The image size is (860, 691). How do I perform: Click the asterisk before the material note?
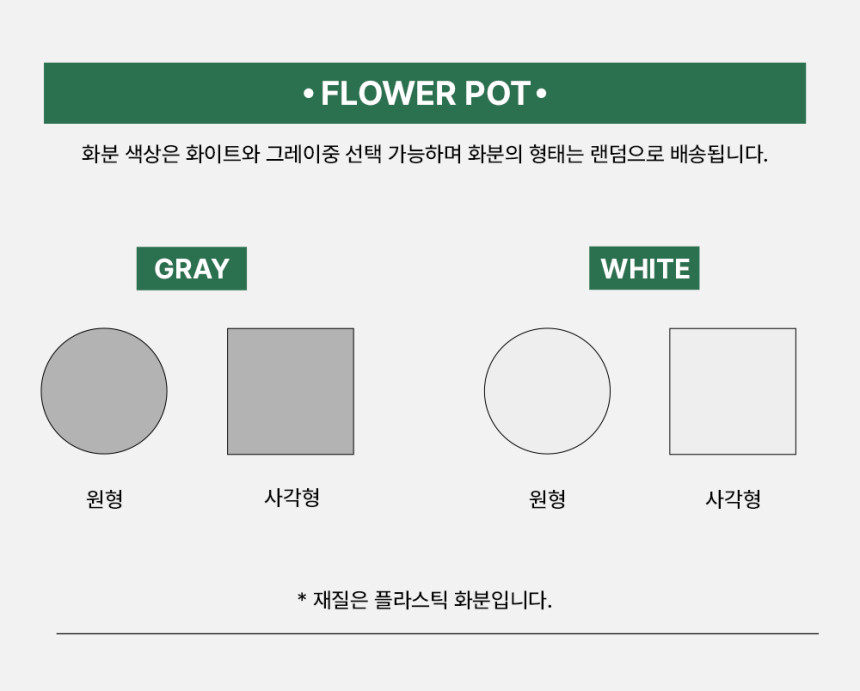pos(301,600)
